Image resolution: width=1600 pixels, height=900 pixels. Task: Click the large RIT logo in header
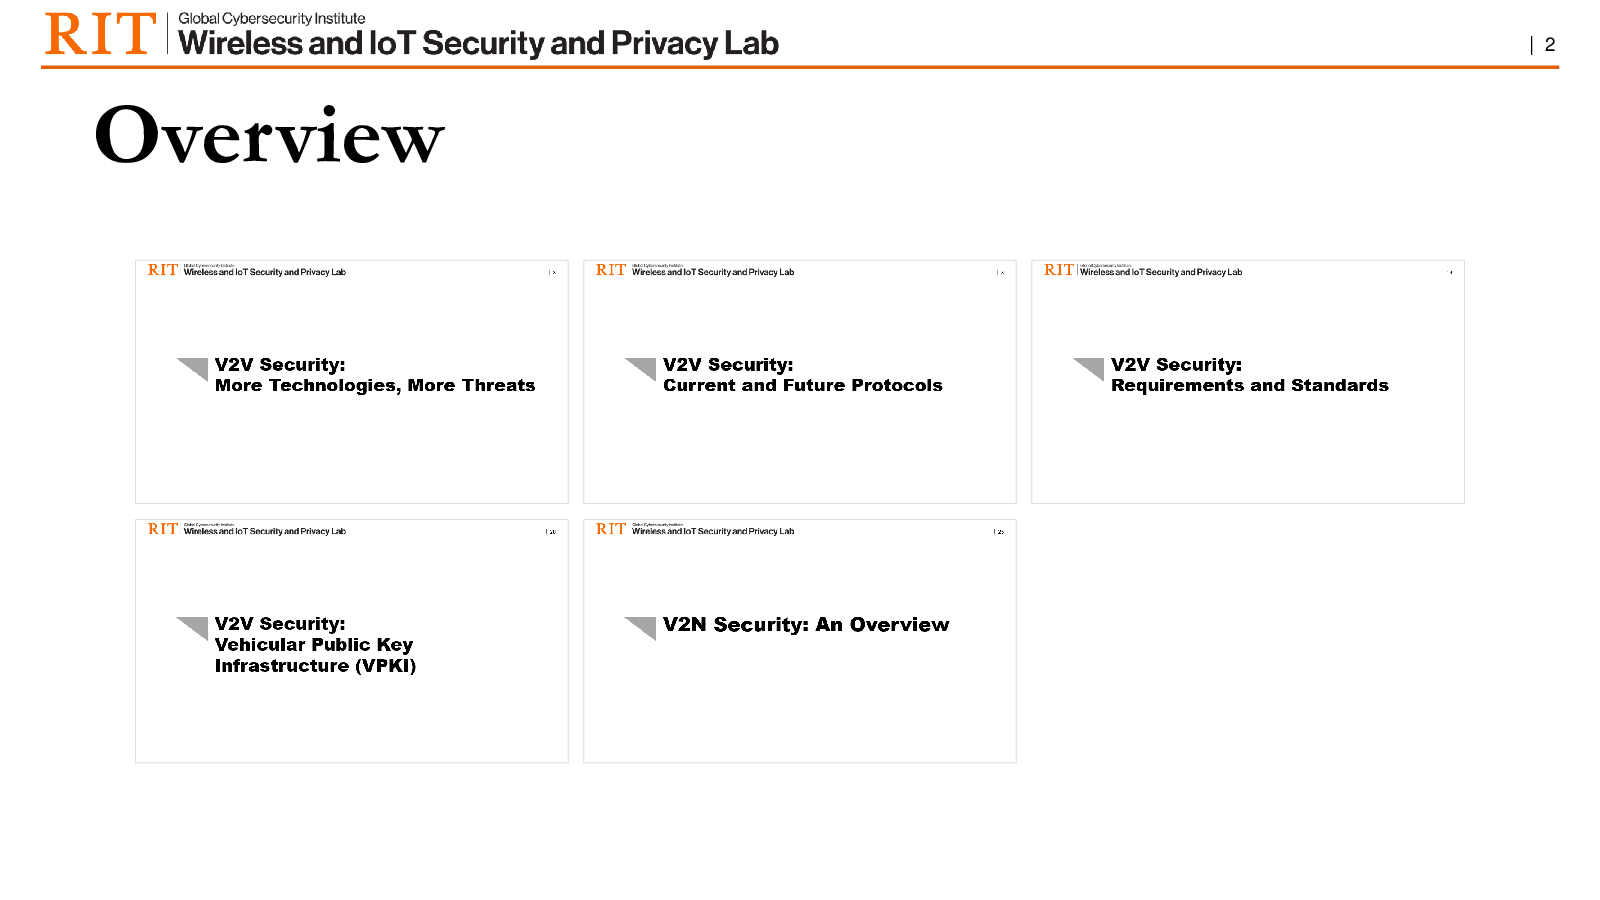101,34
